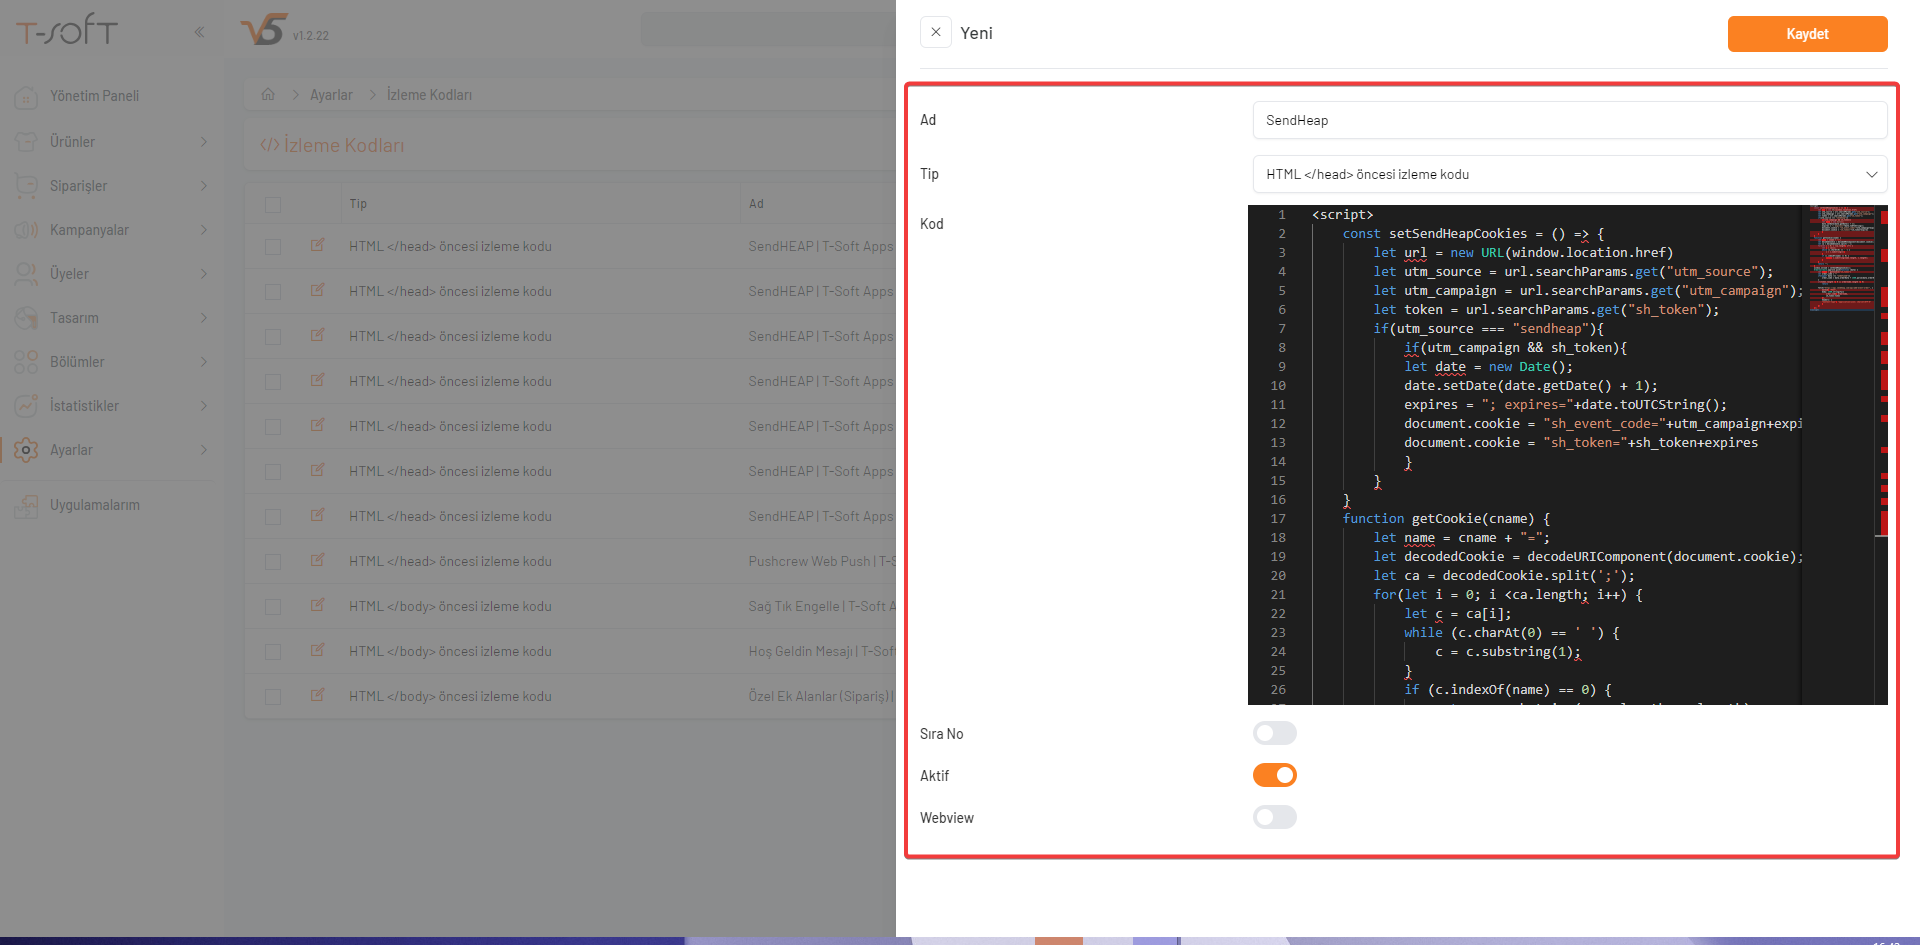The image size is (1920, 945).
Task: Click the Tasarım palette icon
Action: [x=26, y=318]
